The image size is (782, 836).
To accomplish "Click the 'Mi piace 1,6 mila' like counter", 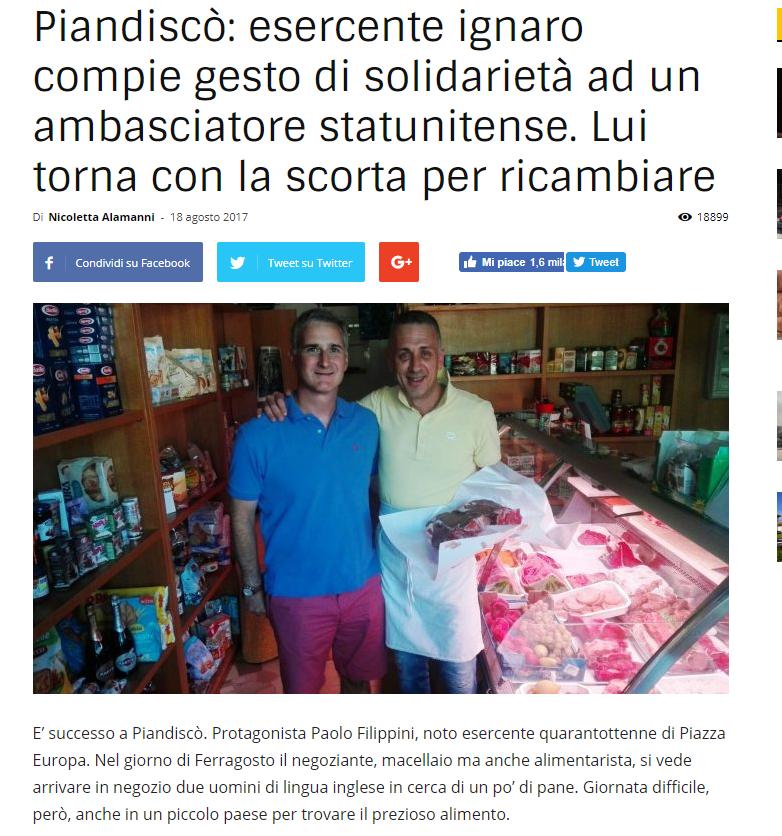I will (x=511, y=262).
